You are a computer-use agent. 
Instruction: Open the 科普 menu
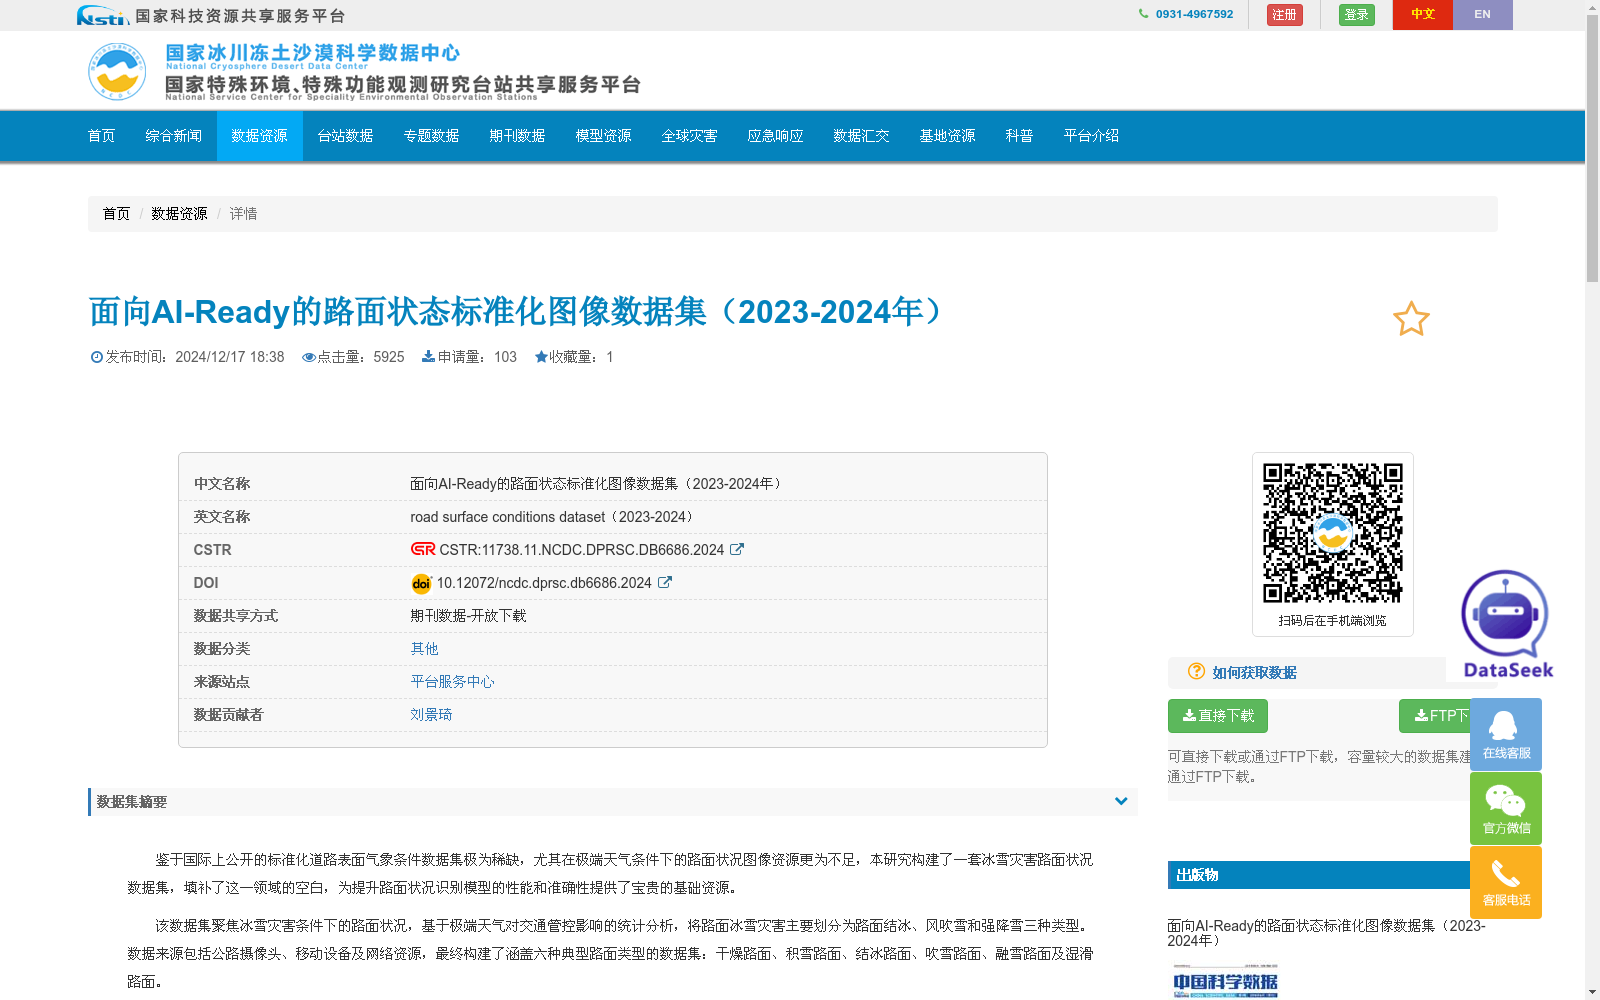tap(1020, 136)
